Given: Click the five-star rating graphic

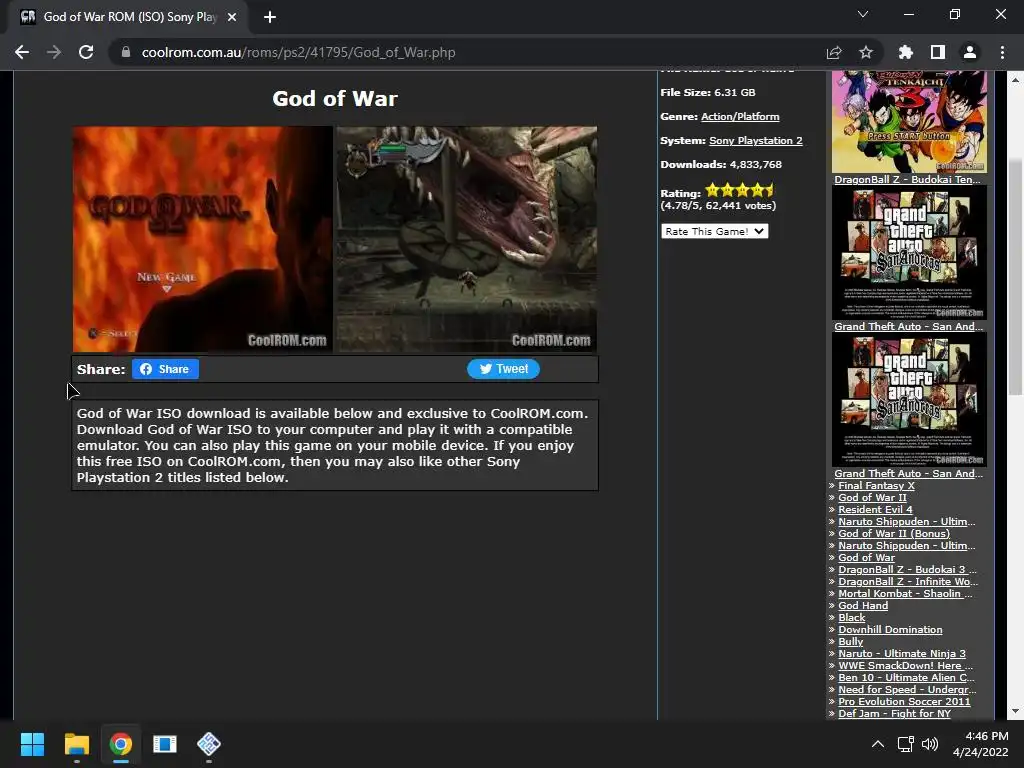Looking at the screenshot, I should coord(740,191).
